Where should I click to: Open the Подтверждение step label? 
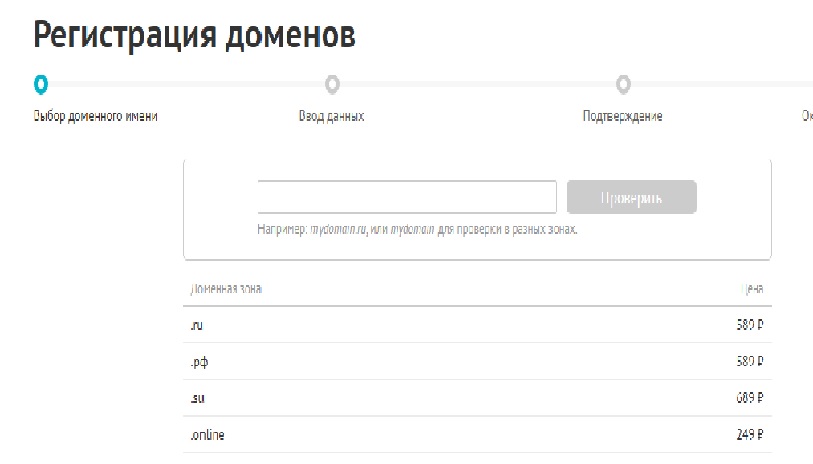(x=622, y=116)
